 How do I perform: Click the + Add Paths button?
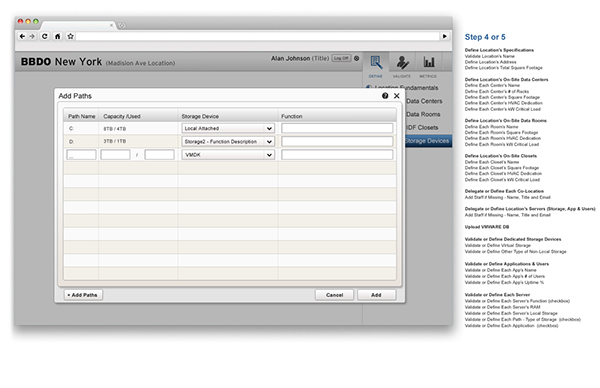pos(83,295)
